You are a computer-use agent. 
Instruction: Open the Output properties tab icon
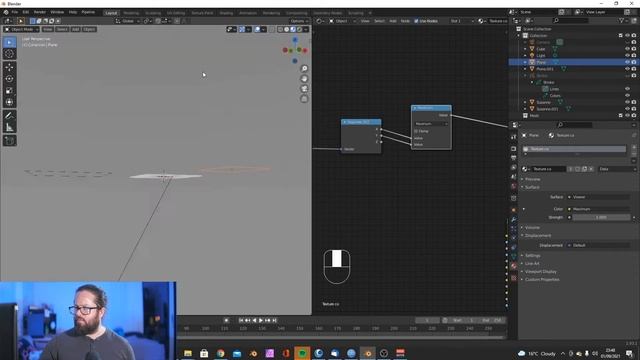tap(513, 158)
